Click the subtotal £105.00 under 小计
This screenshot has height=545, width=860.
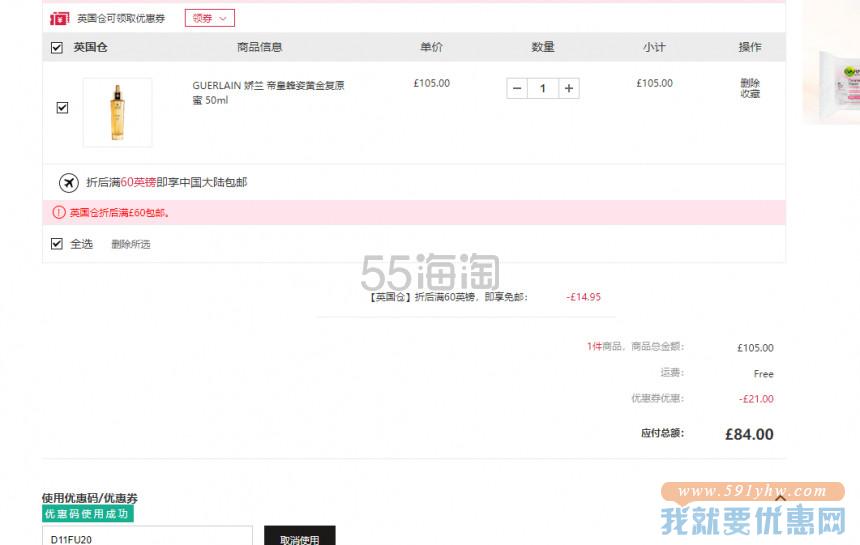pyautogui.click(x=654, y=83)
